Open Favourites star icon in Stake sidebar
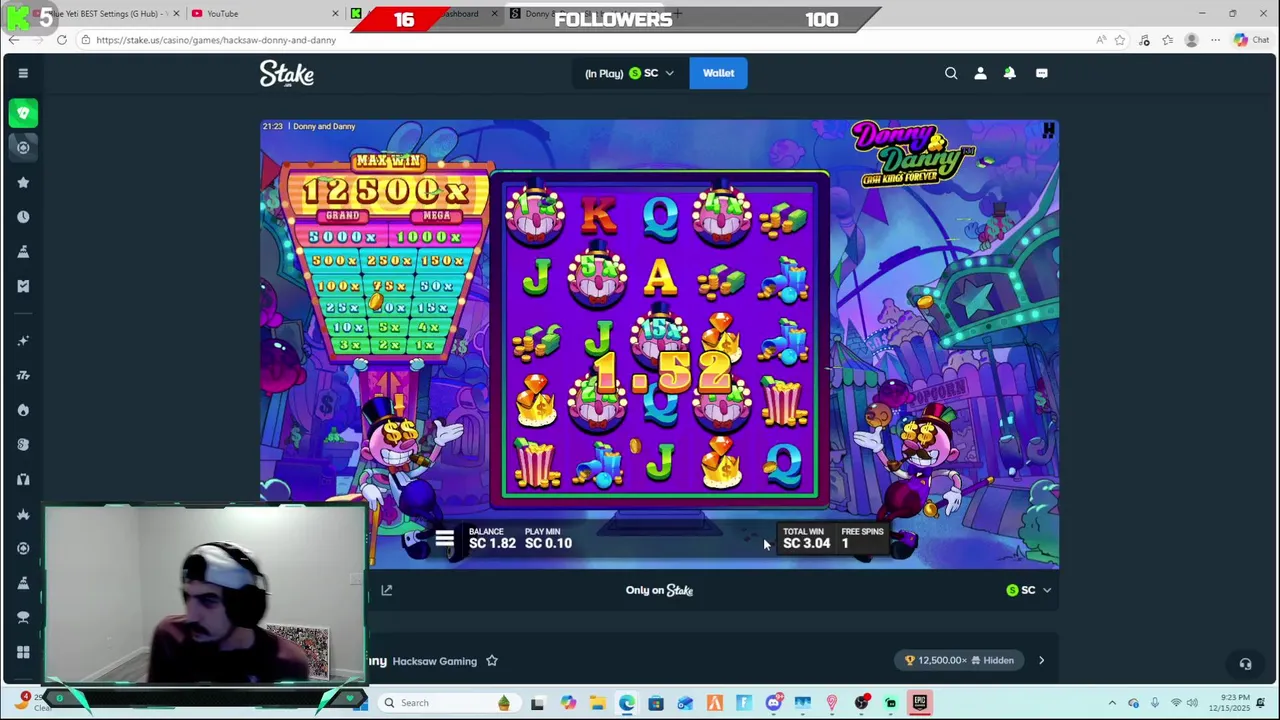This screenshot has height=720, width=1280. point(23,182)
